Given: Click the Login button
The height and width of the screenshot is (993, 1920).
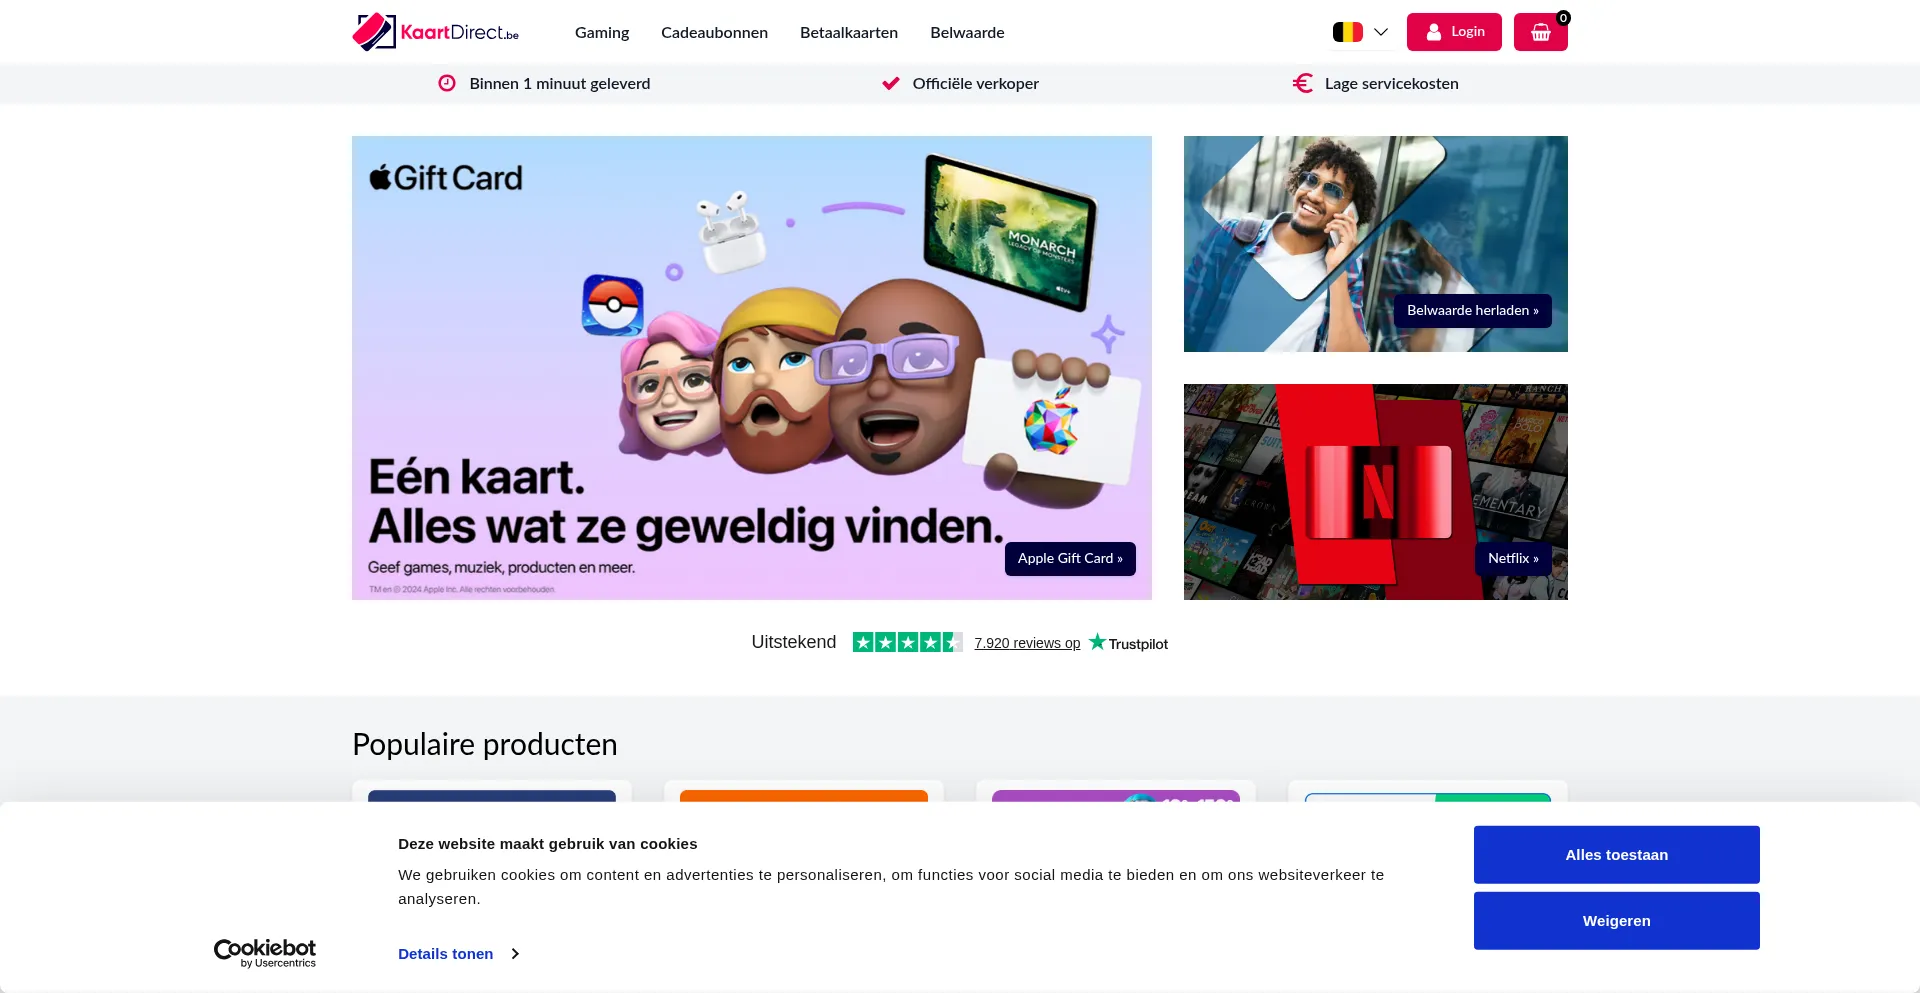Looking at the screenshot, I should pyautogui.click(x=1454, y=32).
